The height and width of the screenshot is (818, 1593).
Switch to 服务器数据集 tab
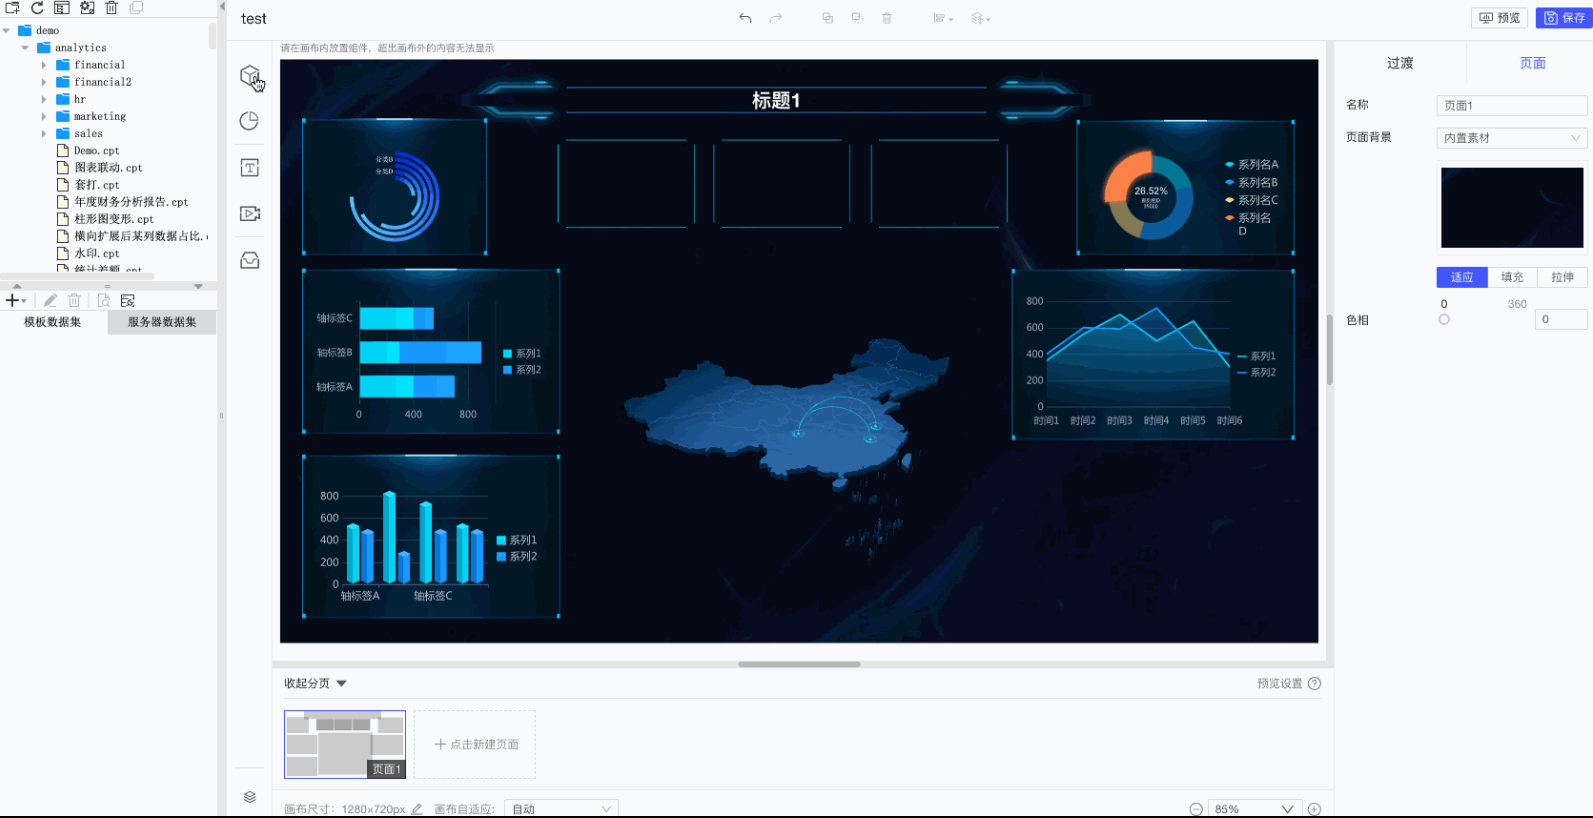click(x=162, y=322)
